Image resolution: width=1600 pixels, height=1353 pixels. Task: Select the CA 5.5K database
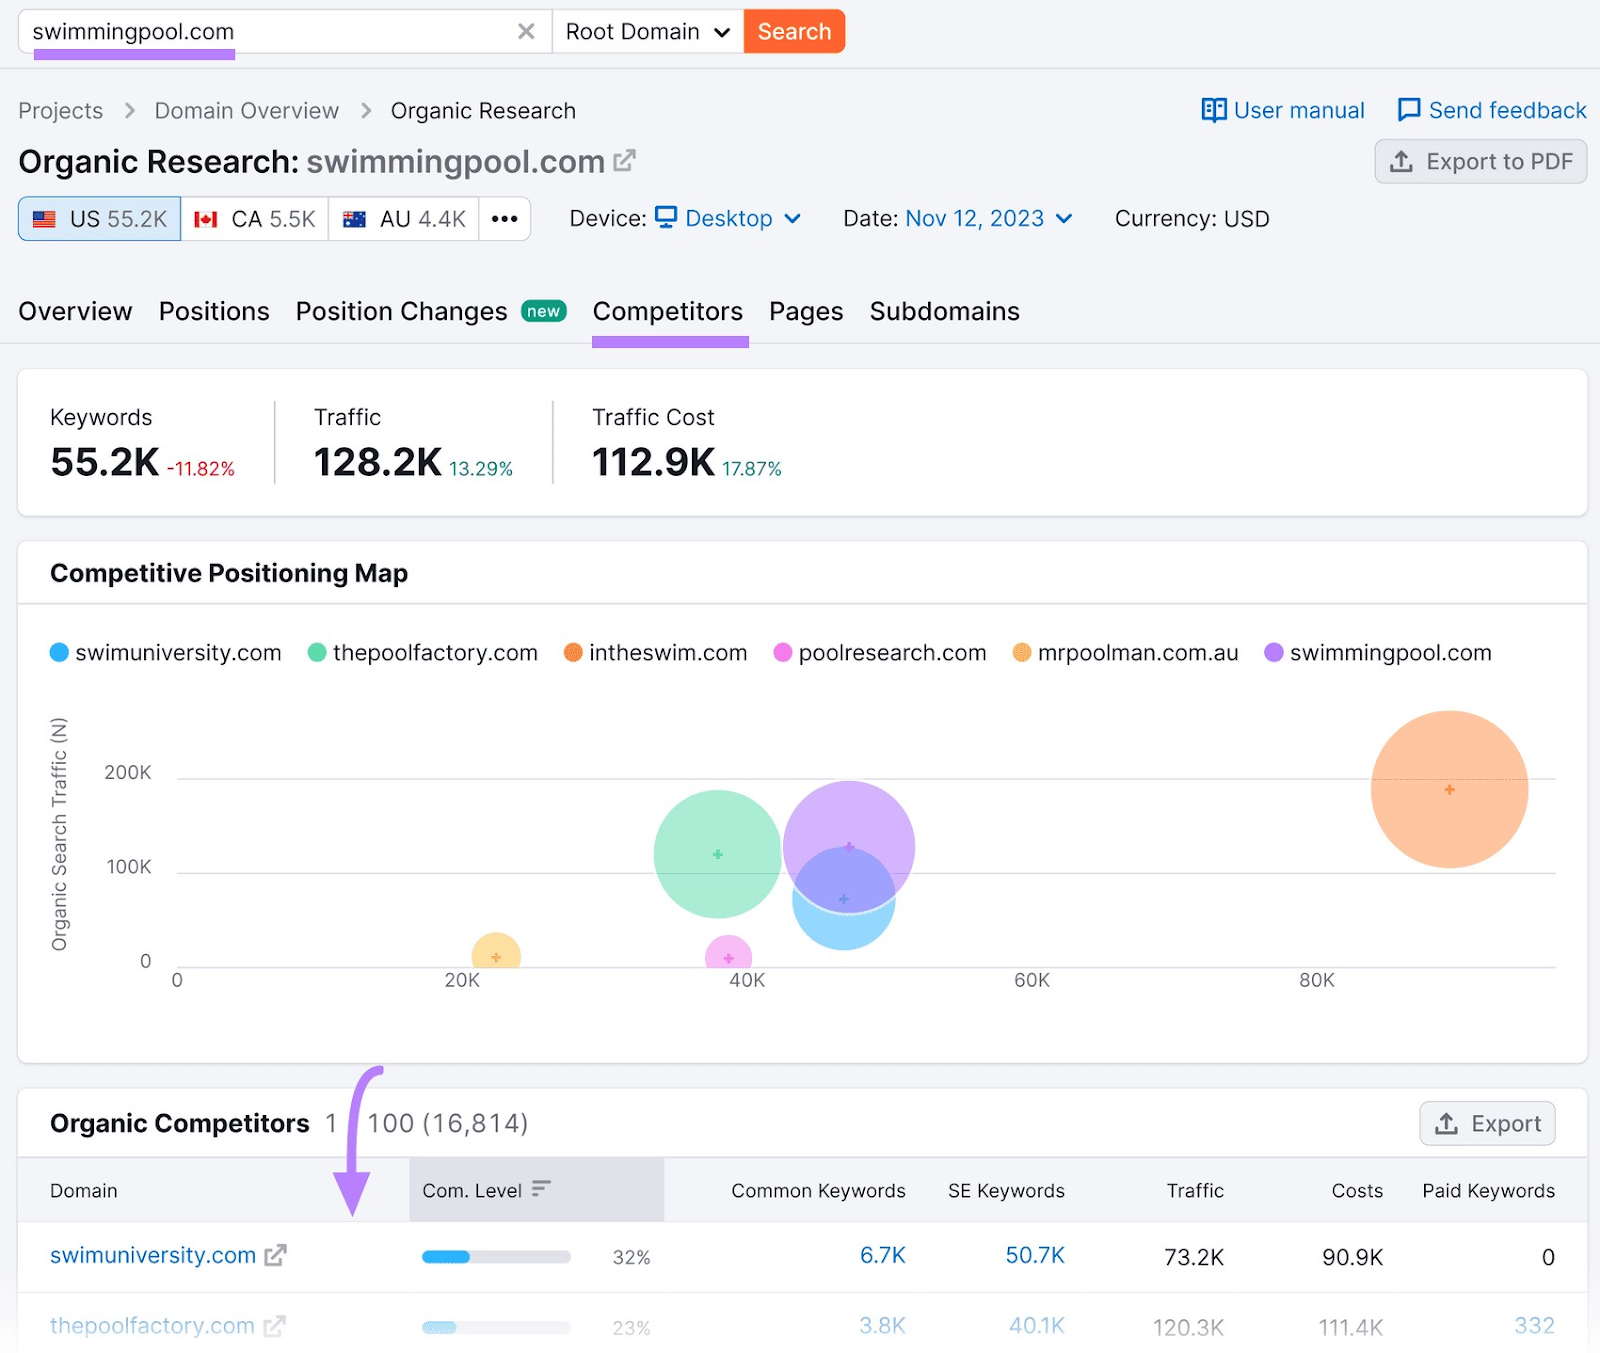pyautogui.click(x=255, y=219)
